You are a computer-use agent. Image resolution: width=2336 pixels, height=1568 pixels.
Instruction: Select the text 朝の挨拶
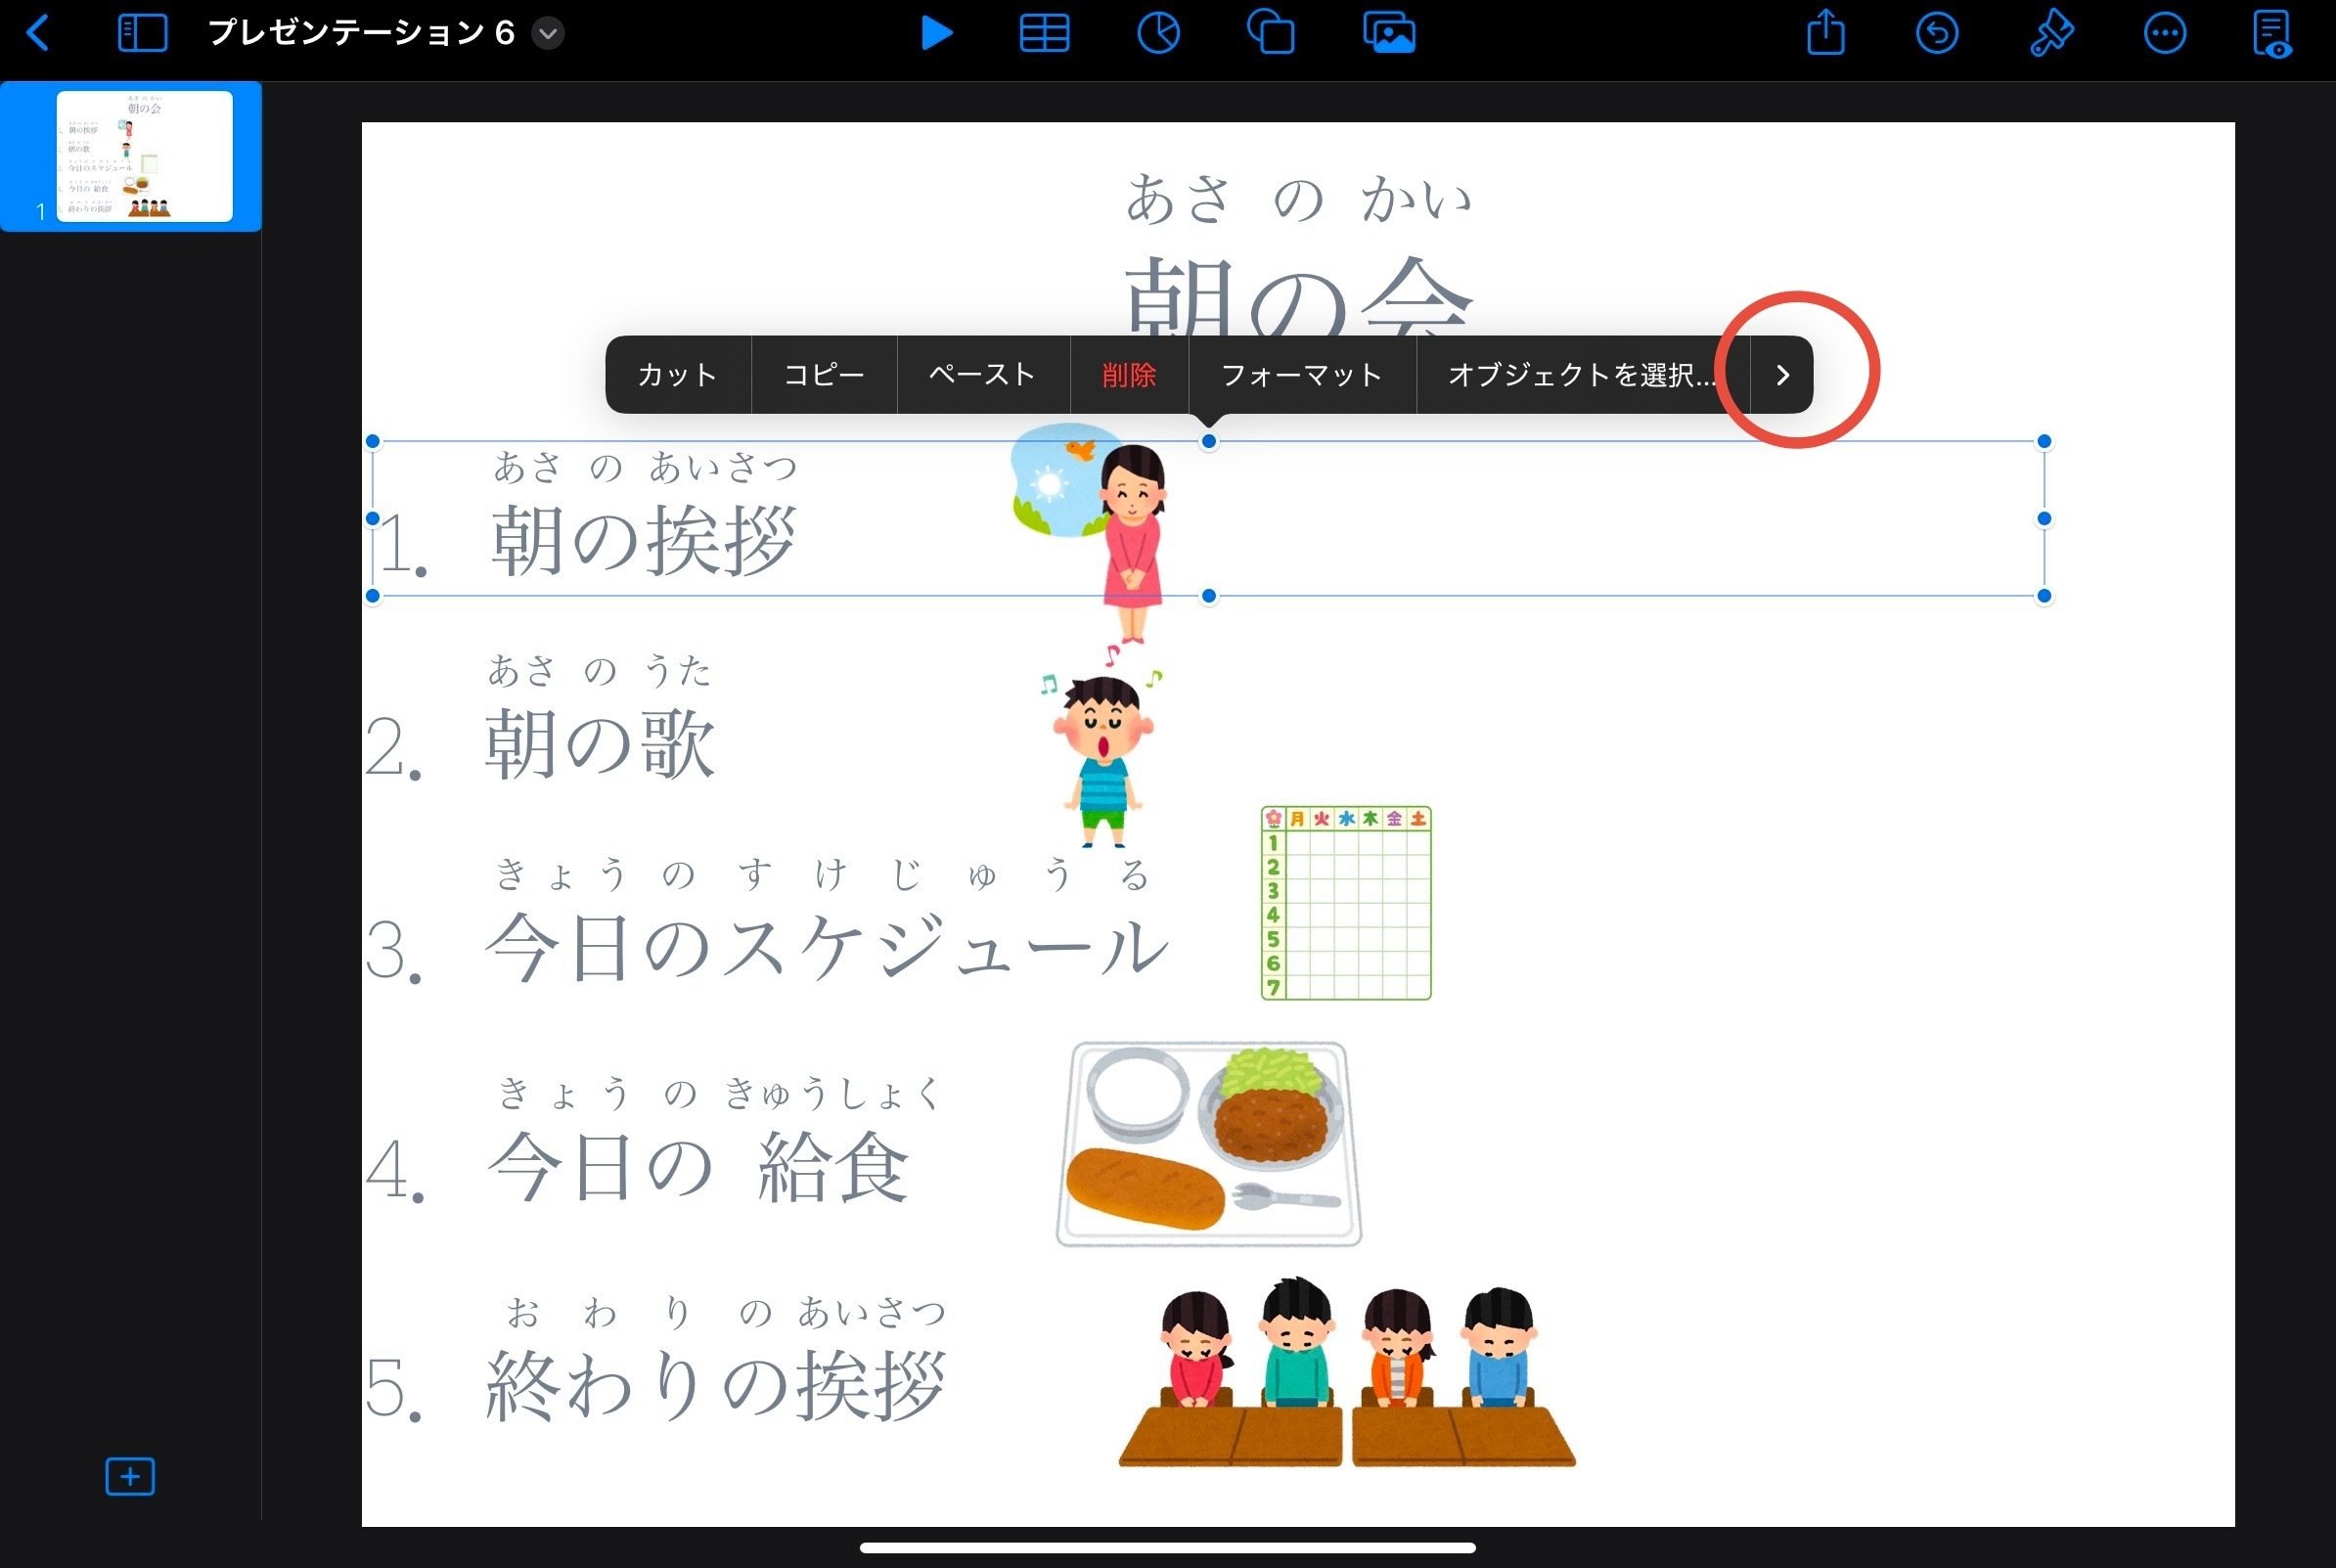click(644, 540)
